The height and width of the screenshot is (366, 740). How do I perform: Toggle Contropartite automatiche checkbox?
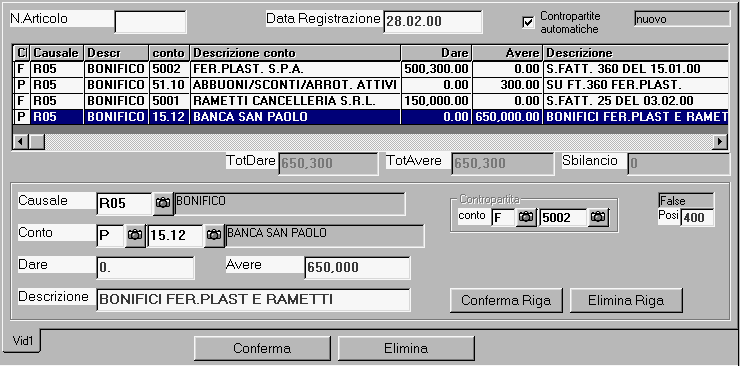tap(528, 23)
